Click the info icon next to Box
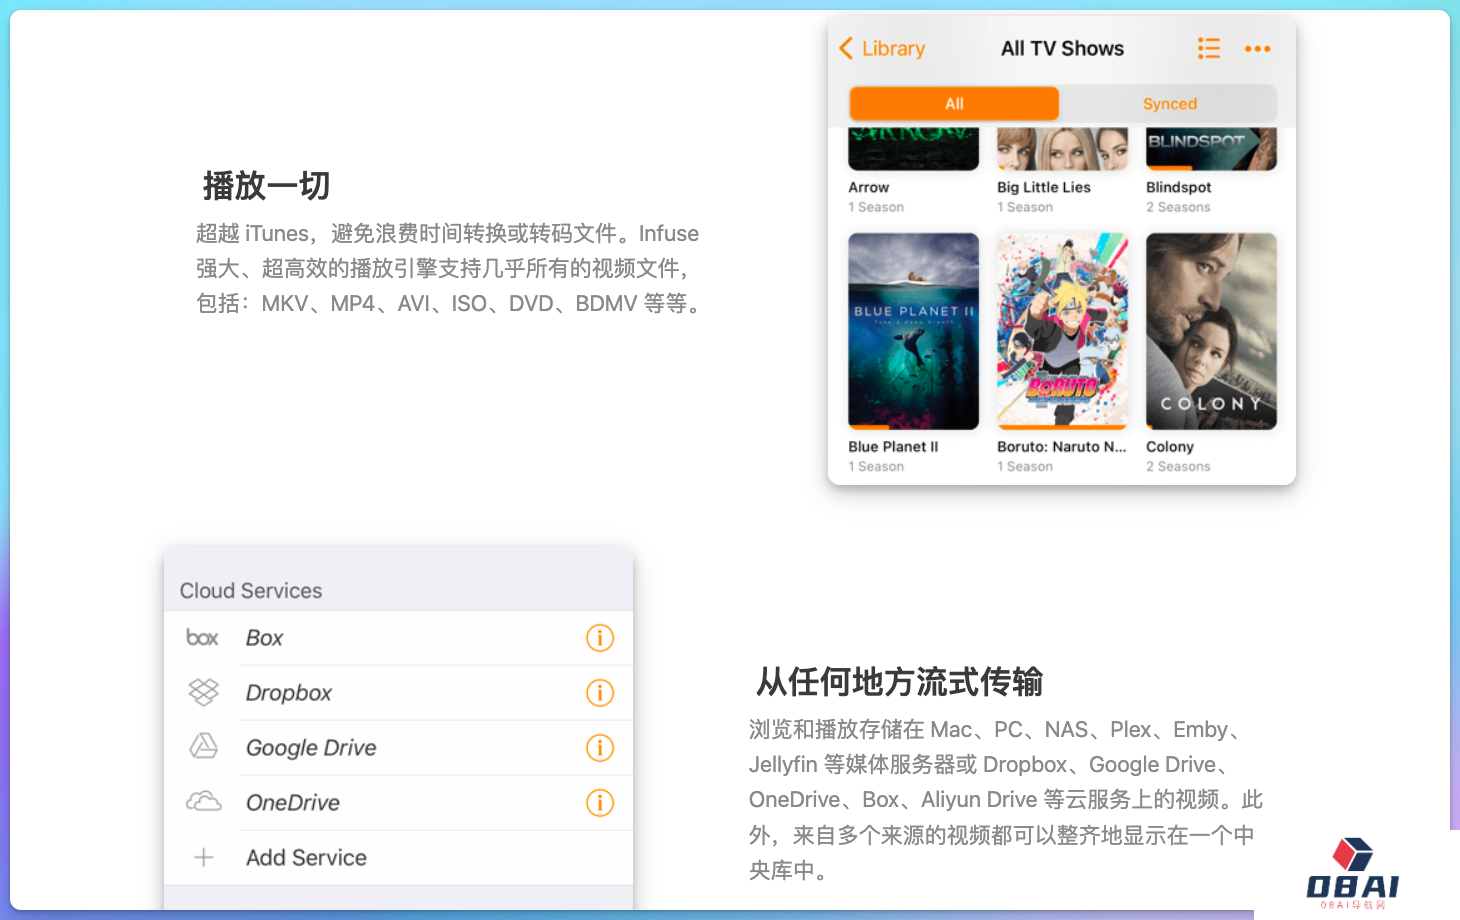This screenshot has height=920, width=1460. (599, 638)
